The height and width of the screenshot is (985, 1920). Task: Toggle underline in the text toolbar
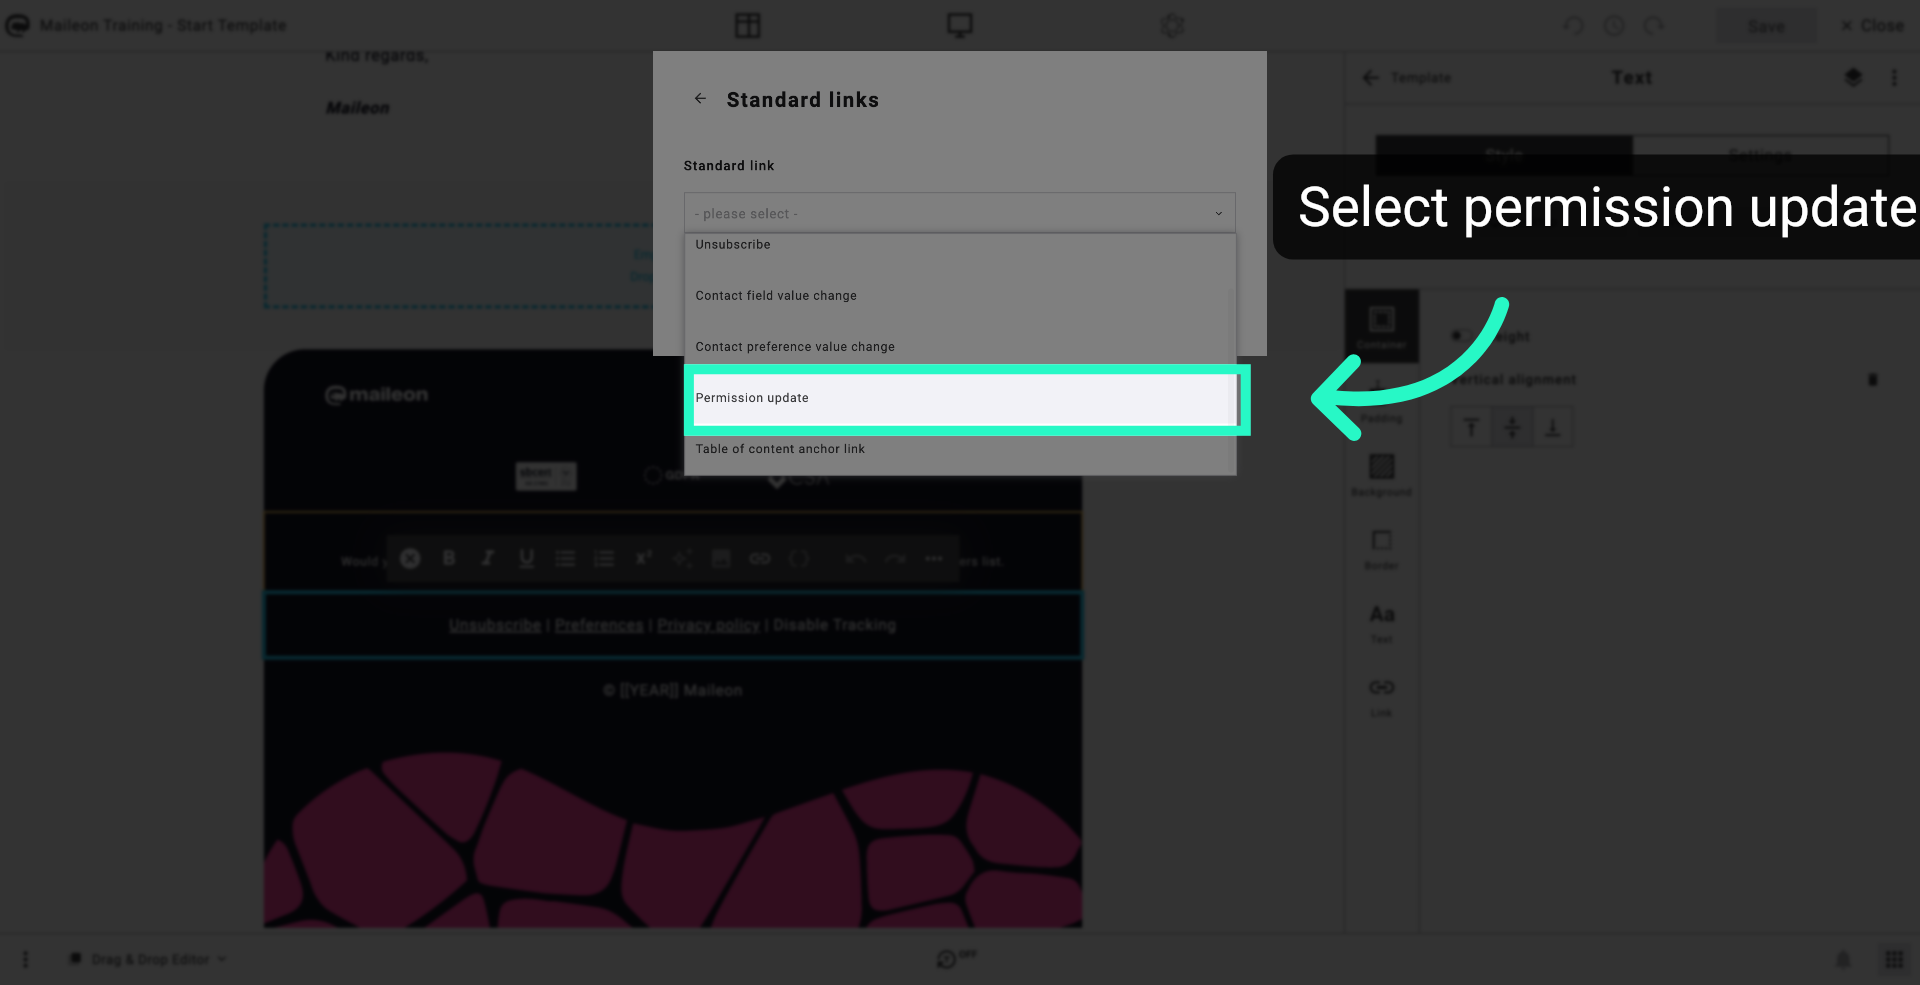coord(527,558)
